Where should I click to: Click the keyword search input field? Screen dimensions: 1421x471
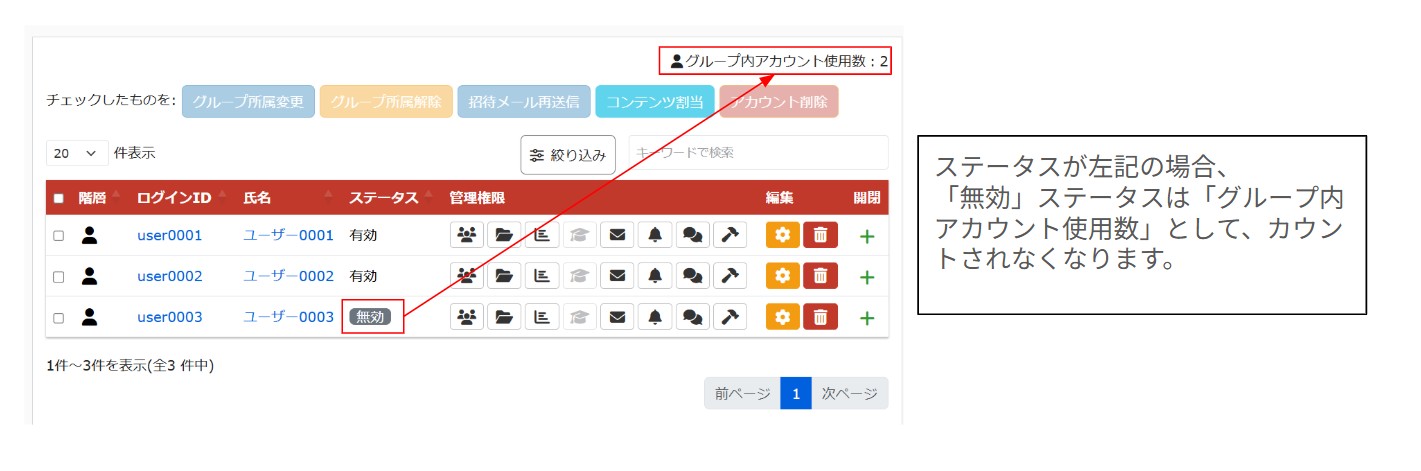point(757,153)
